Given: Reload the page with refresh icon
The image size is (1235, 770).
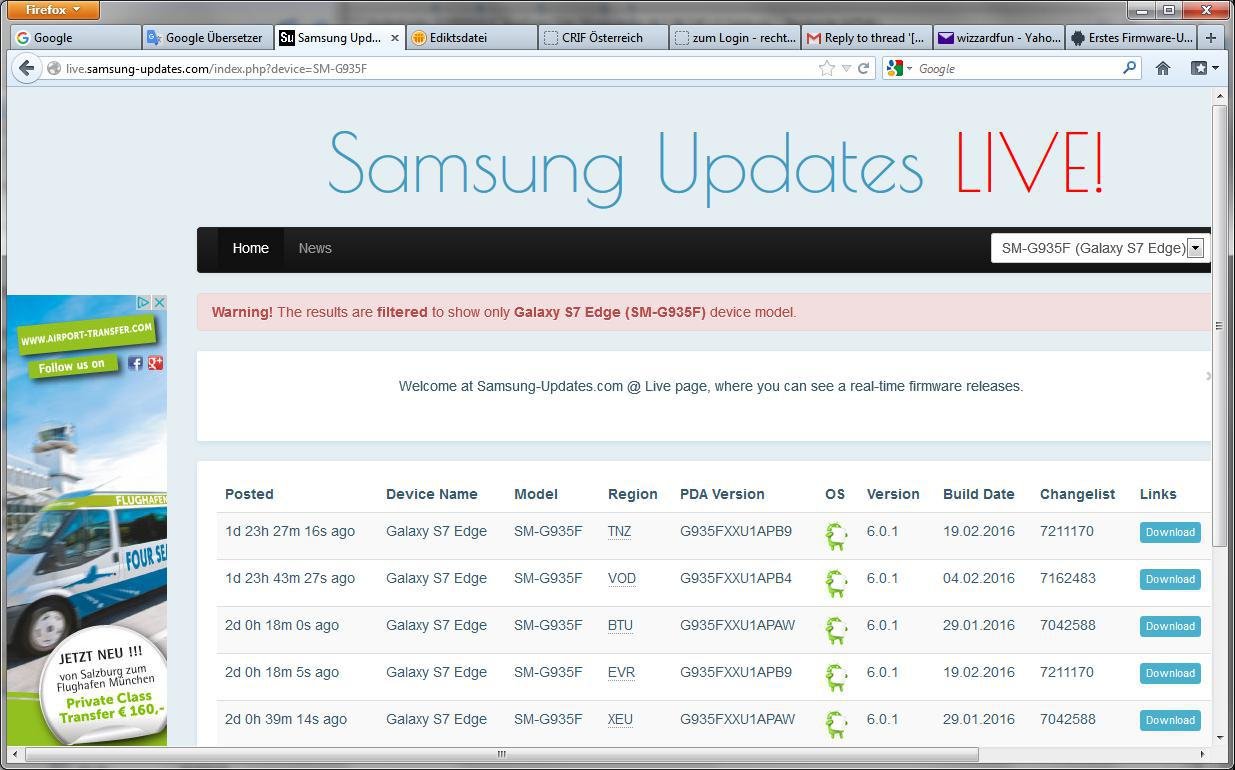Looking at the screenshot, I should coord(863,68).
